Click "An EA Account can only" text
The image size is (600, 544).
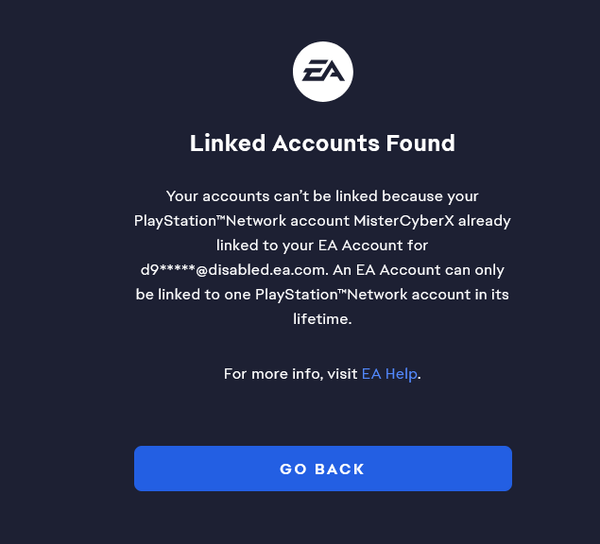click(418, 270)
